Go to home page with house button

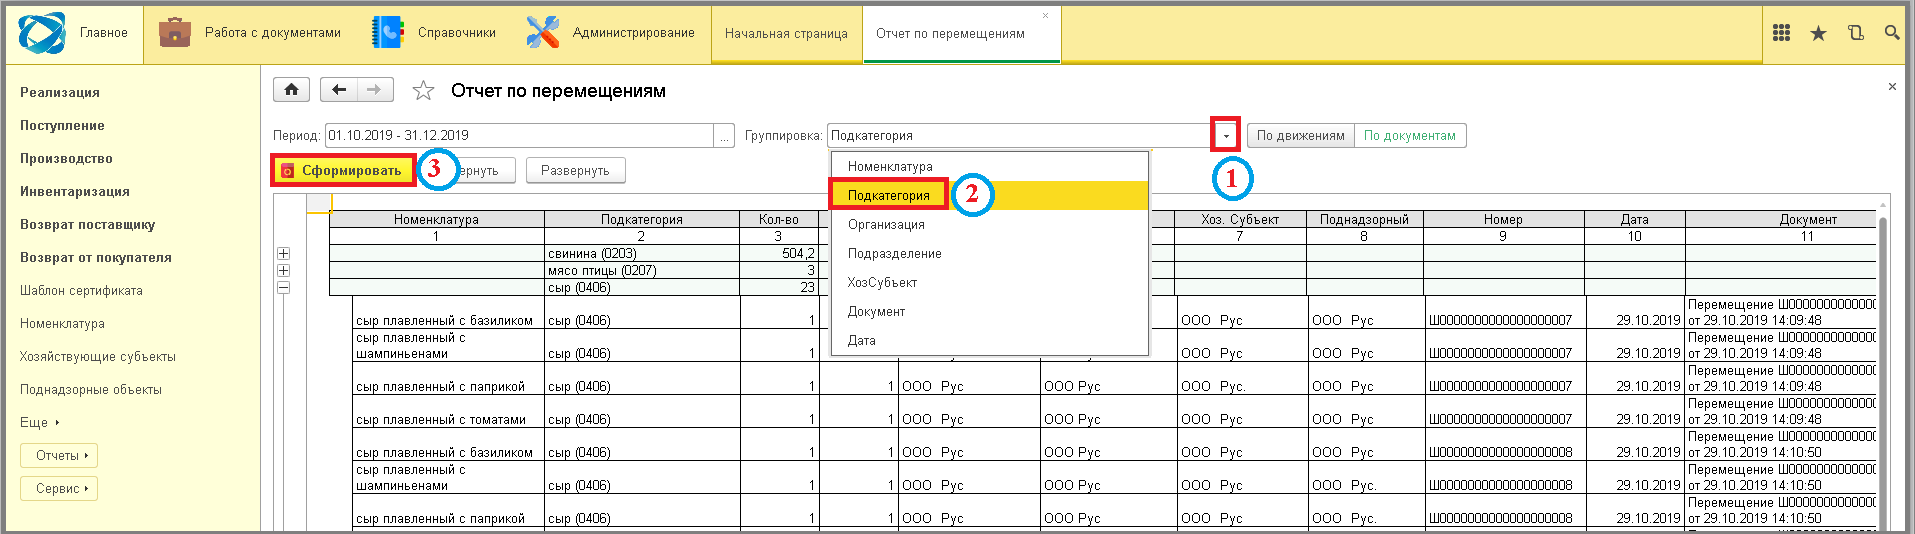[x=291, y=90]
